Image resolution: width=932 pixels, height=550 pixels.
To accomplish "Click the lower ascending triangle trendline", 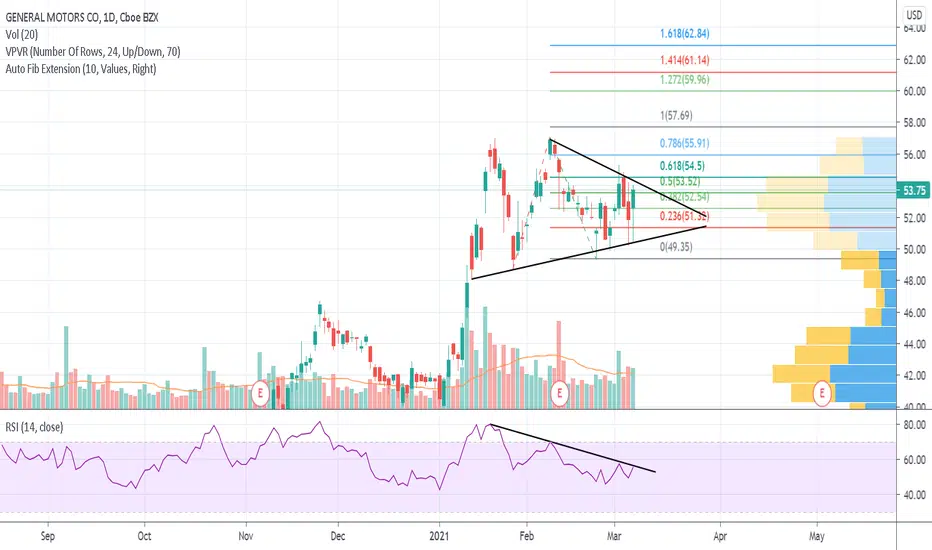I will [x=588, y=253].
